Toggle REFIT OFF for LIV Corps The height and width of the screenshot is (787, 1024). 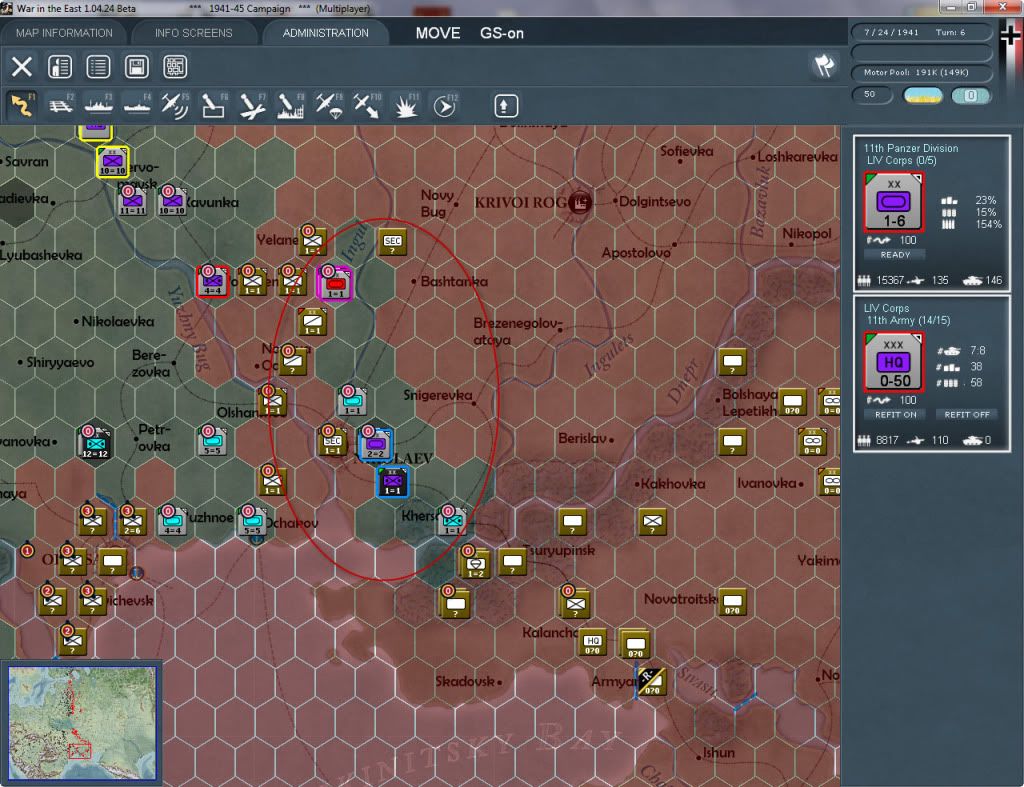[967, 415]
